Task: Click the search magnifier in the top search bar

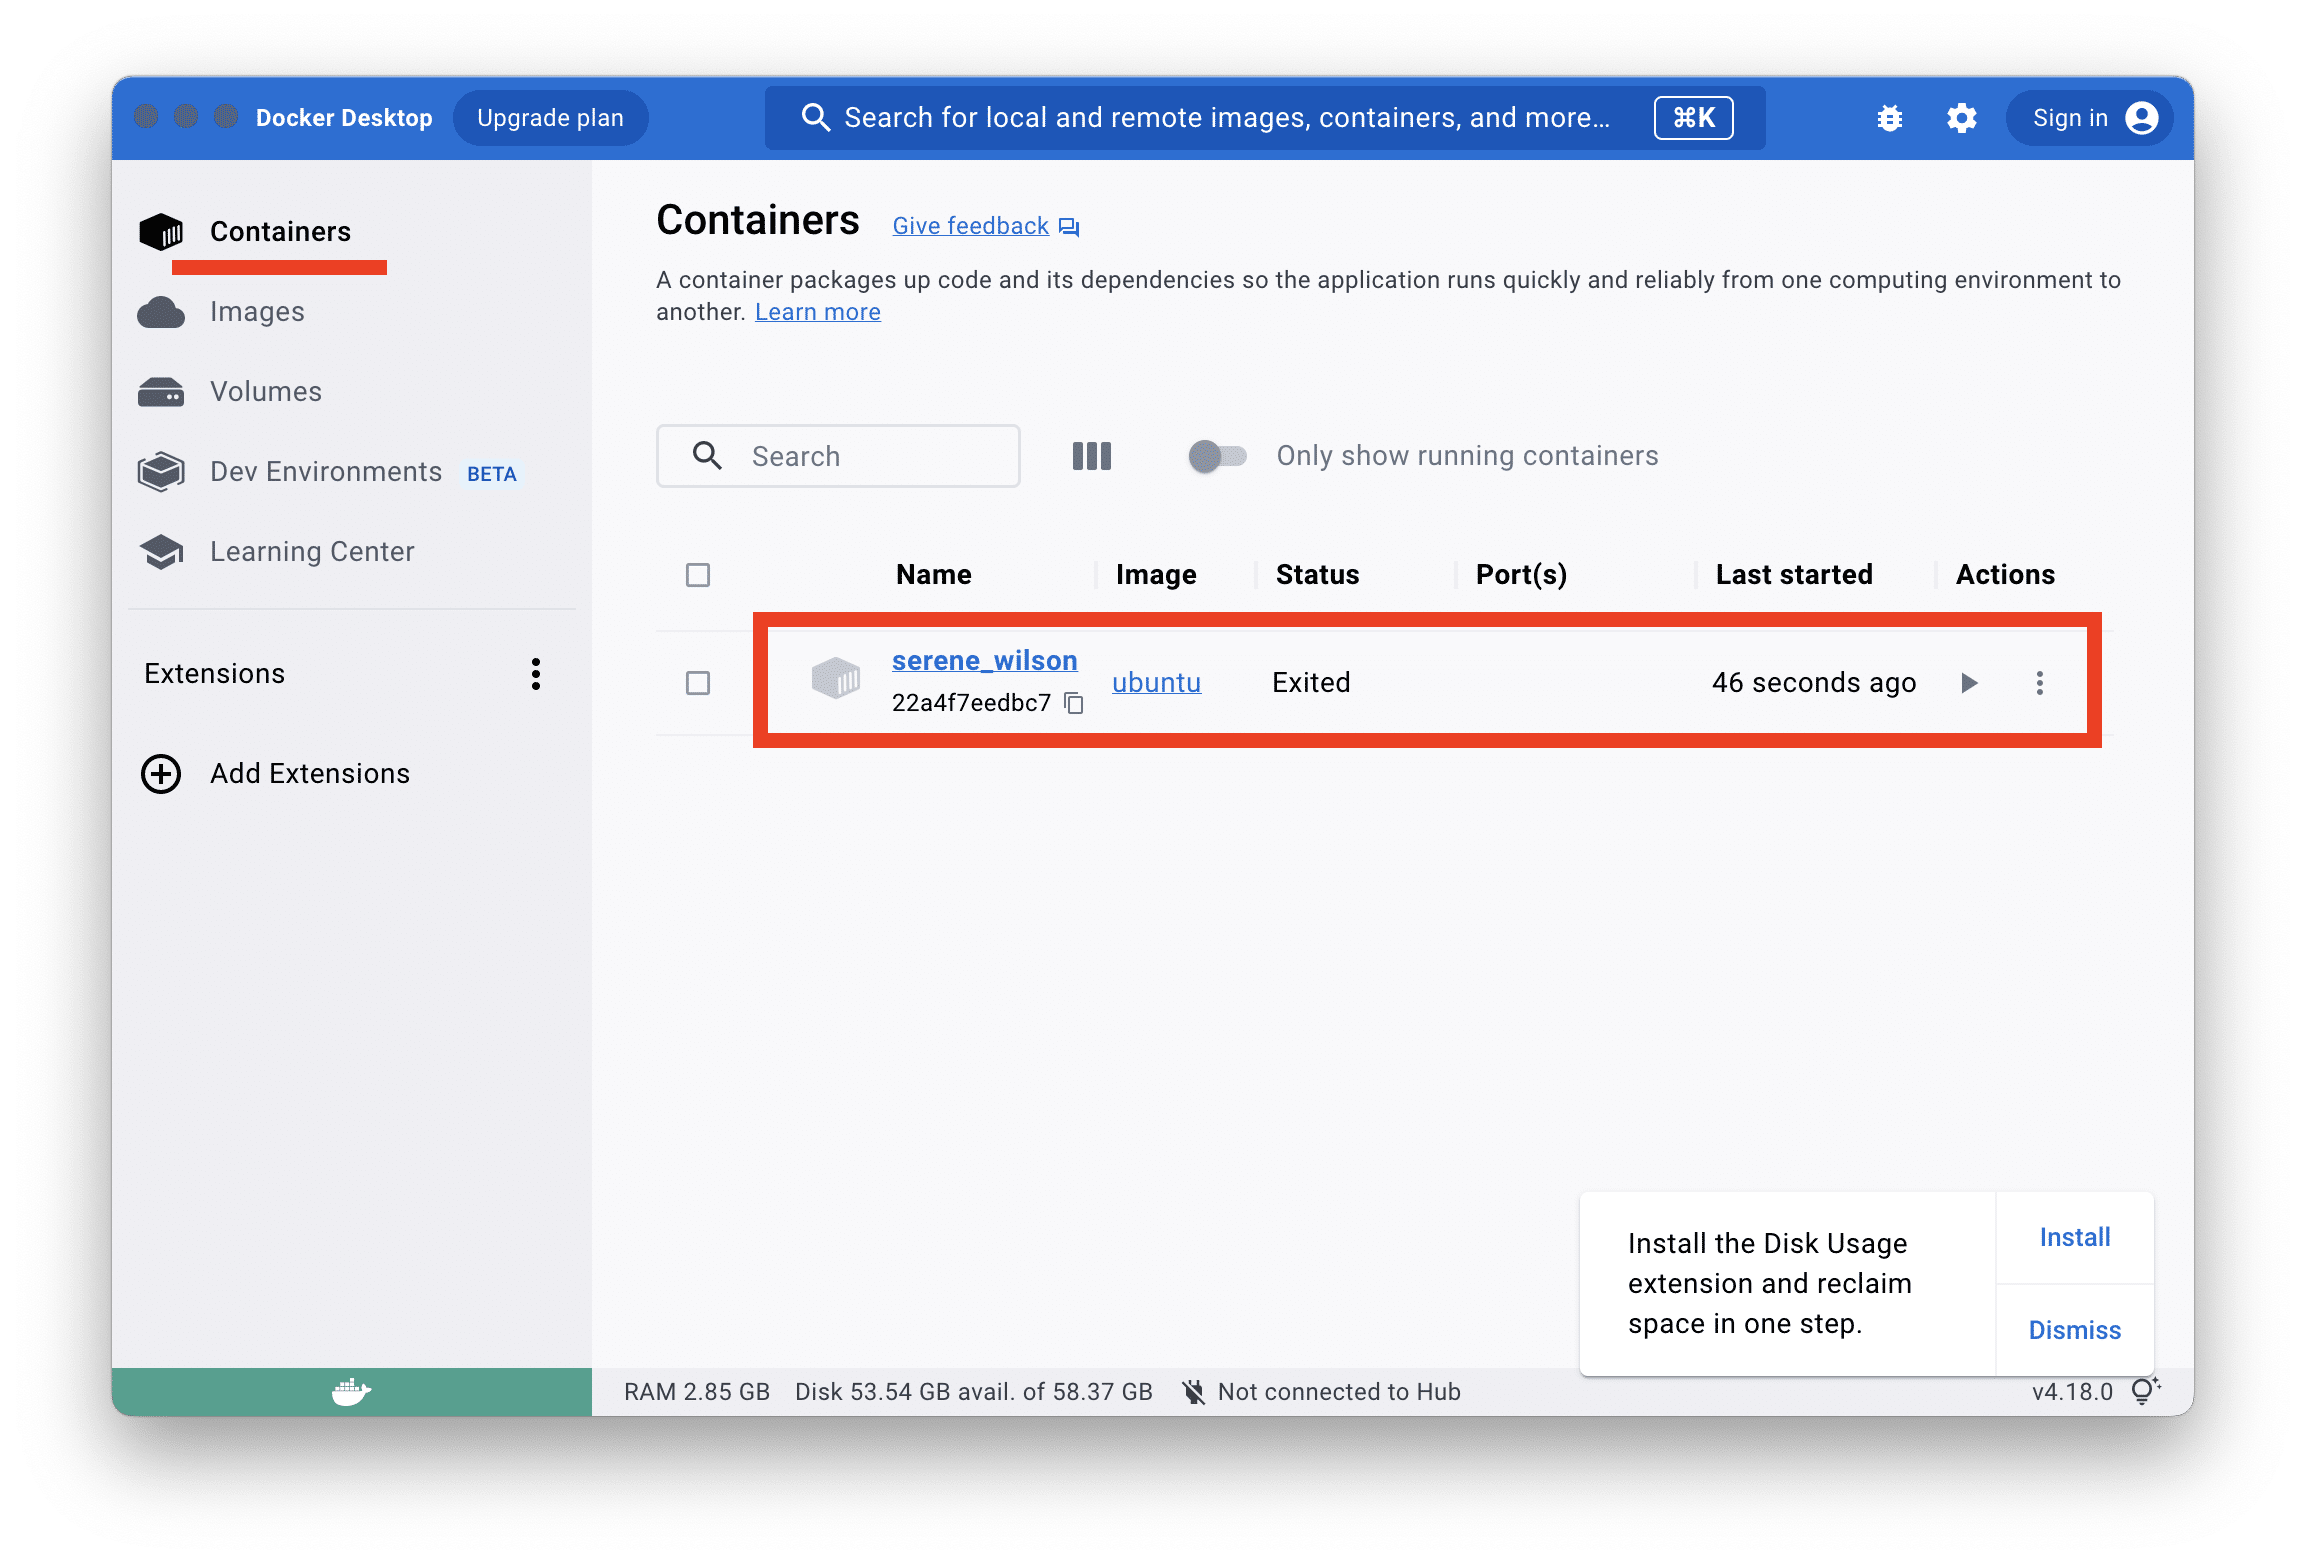Action: coord(815,118)
